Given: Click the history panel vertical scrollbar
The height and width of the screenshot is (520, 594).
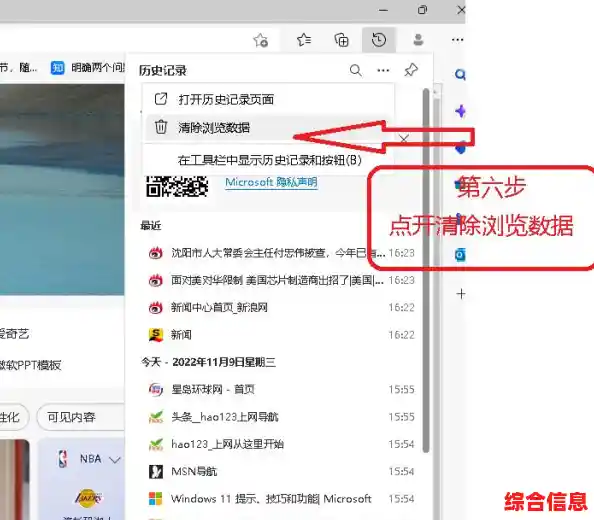Looking at the screenshot, I should pos(426,270).
